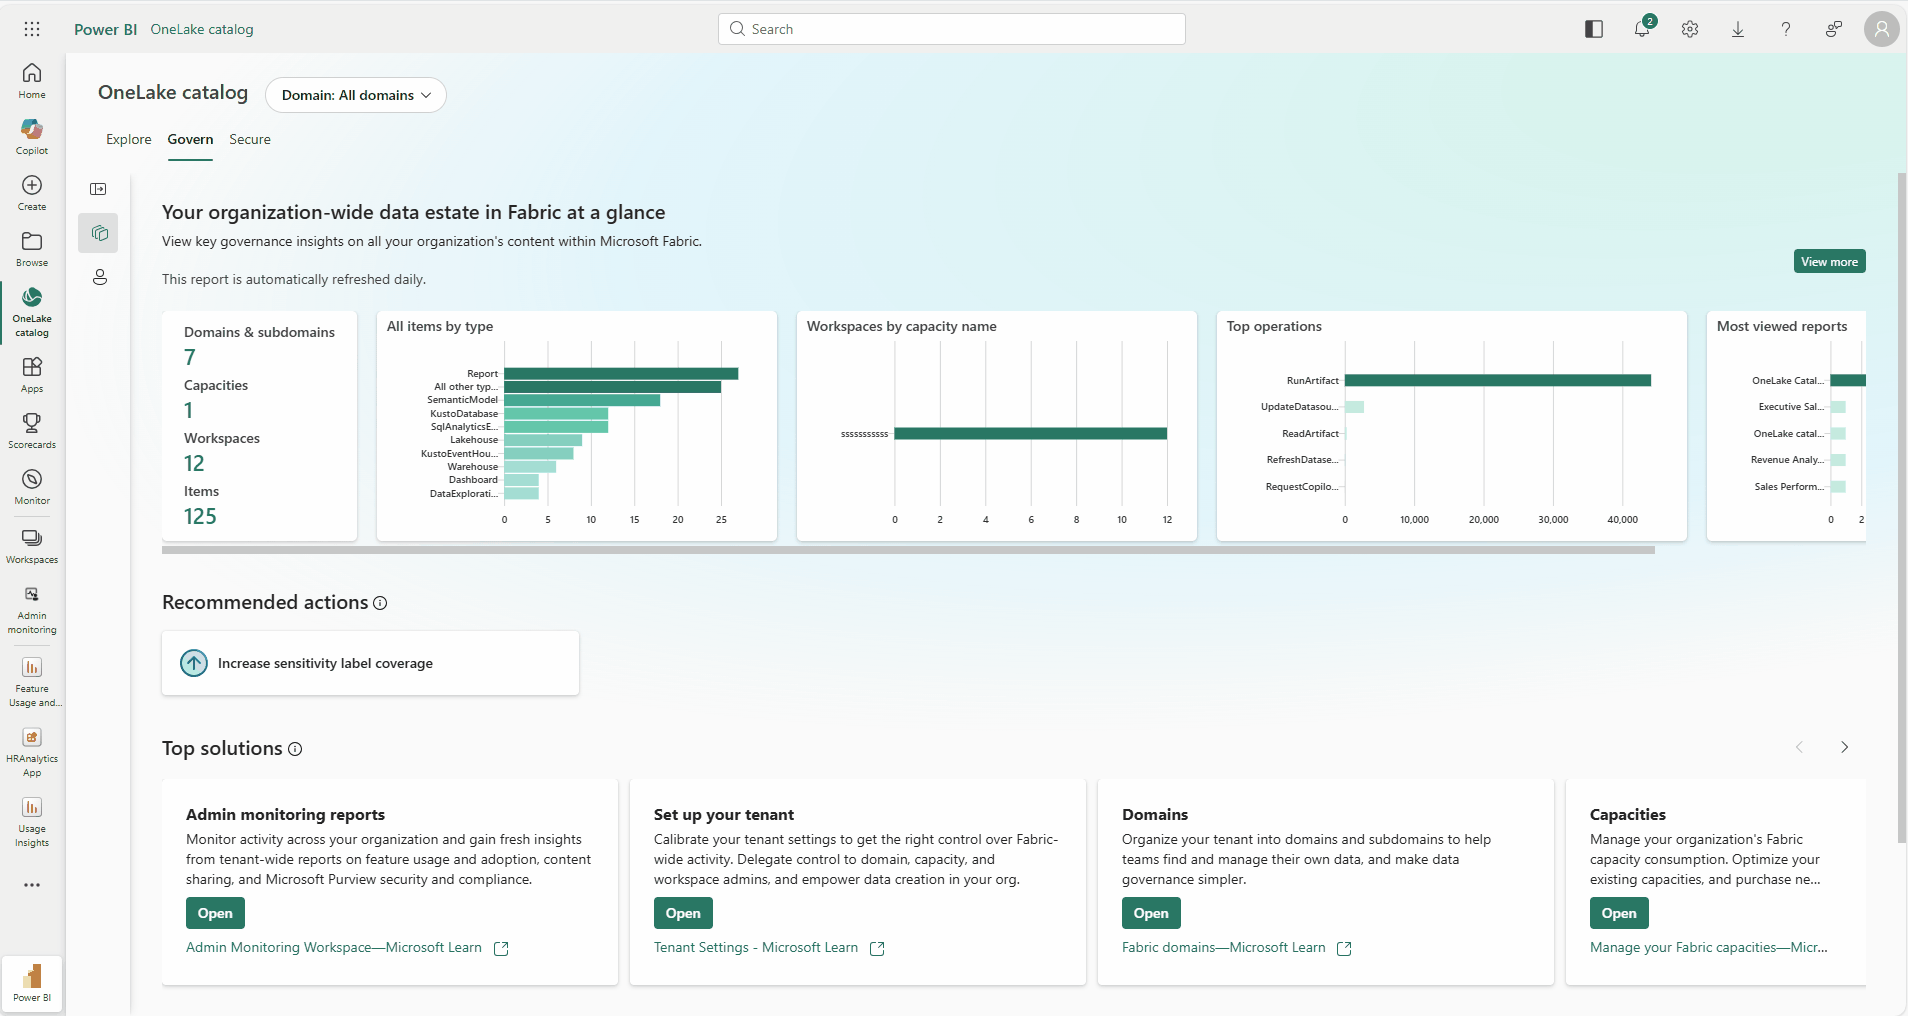Switch to the Explore tab
The height and width of the screenshot is (1016, 1908).
(128, 139)
